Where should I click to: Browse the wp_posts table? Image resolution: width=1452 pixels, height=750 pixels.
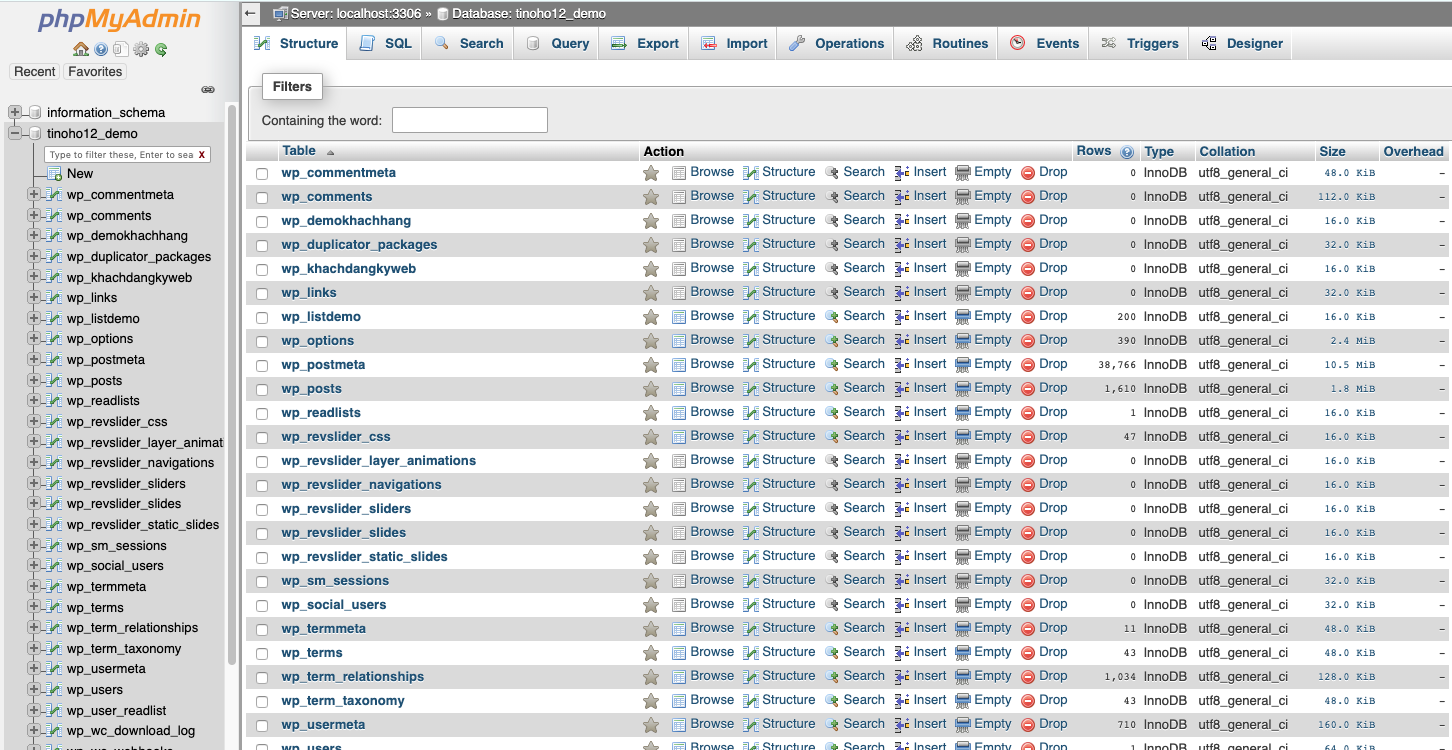[x=711, y=388]
